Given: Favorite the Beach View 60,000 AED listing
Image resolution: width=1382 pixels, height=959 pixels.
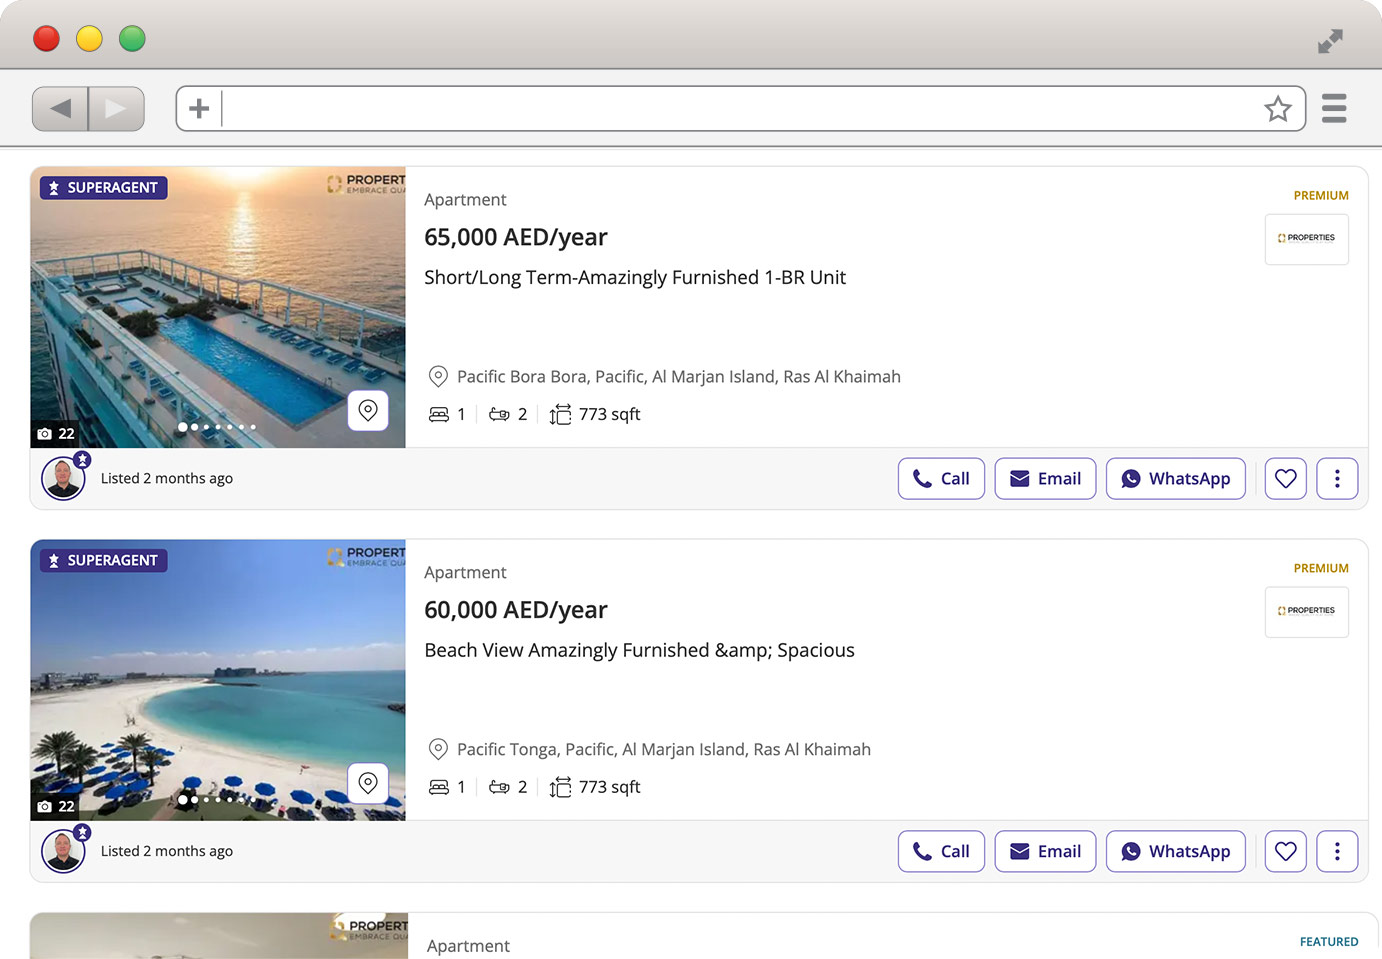Looking at the screenshot, I should pyautogui.click(x=1285, y=852).
